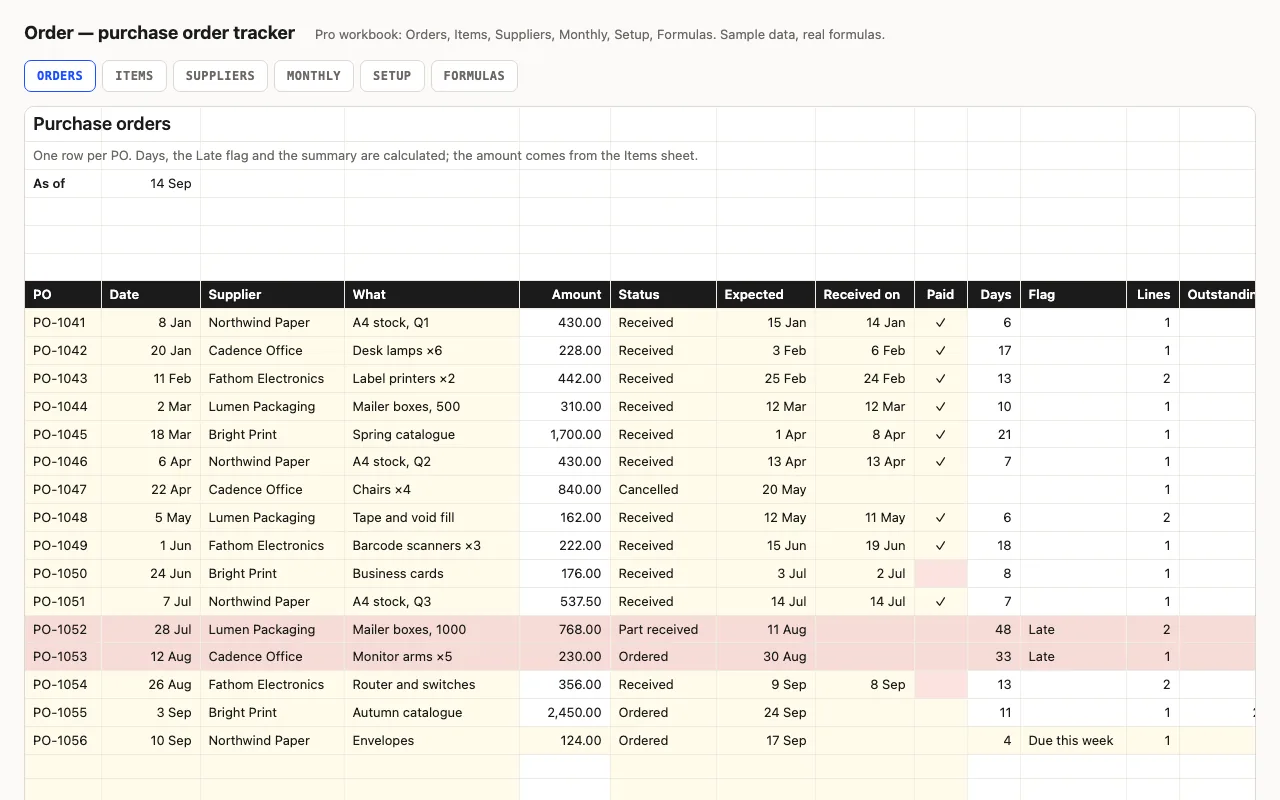Viewport: 1280px width, 800px height.
Task: Click the Barcode scanners ×3 cell
Action: coord(432,546)
